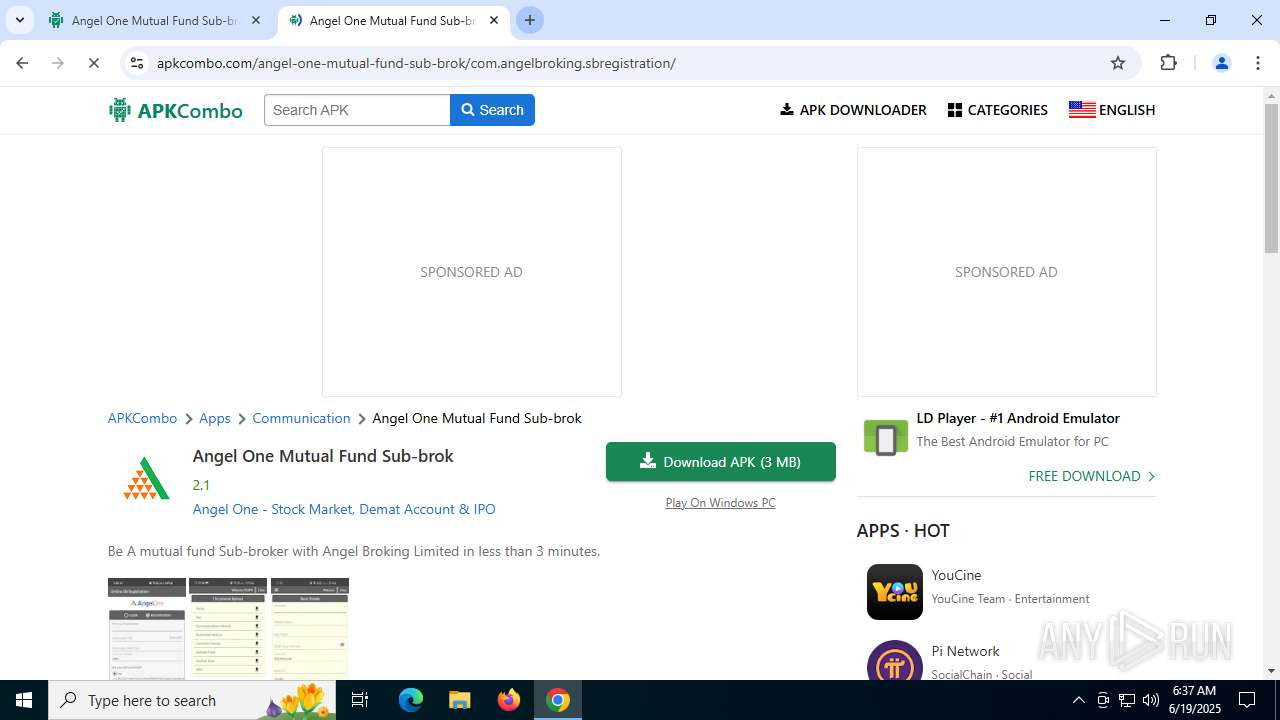
Task: Open the tab search dropdown arrow
Action: coord(19,20)
